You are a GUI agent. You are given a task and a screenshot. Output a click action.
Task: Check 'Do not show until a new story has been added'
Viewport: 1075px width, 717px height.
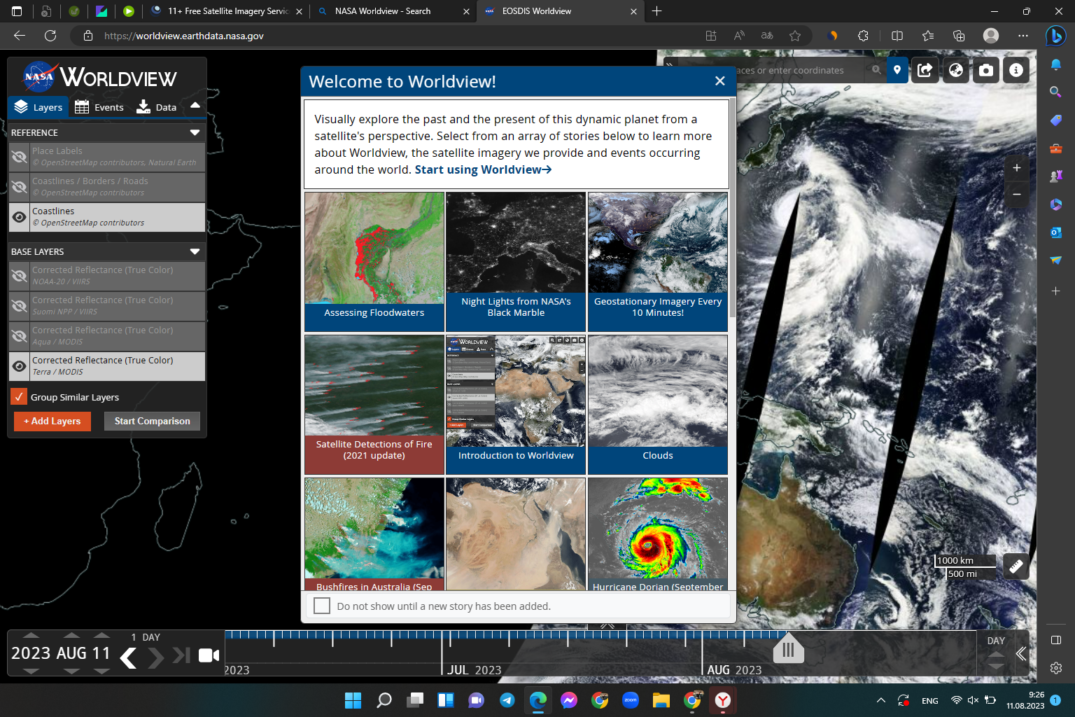[321, 605]
